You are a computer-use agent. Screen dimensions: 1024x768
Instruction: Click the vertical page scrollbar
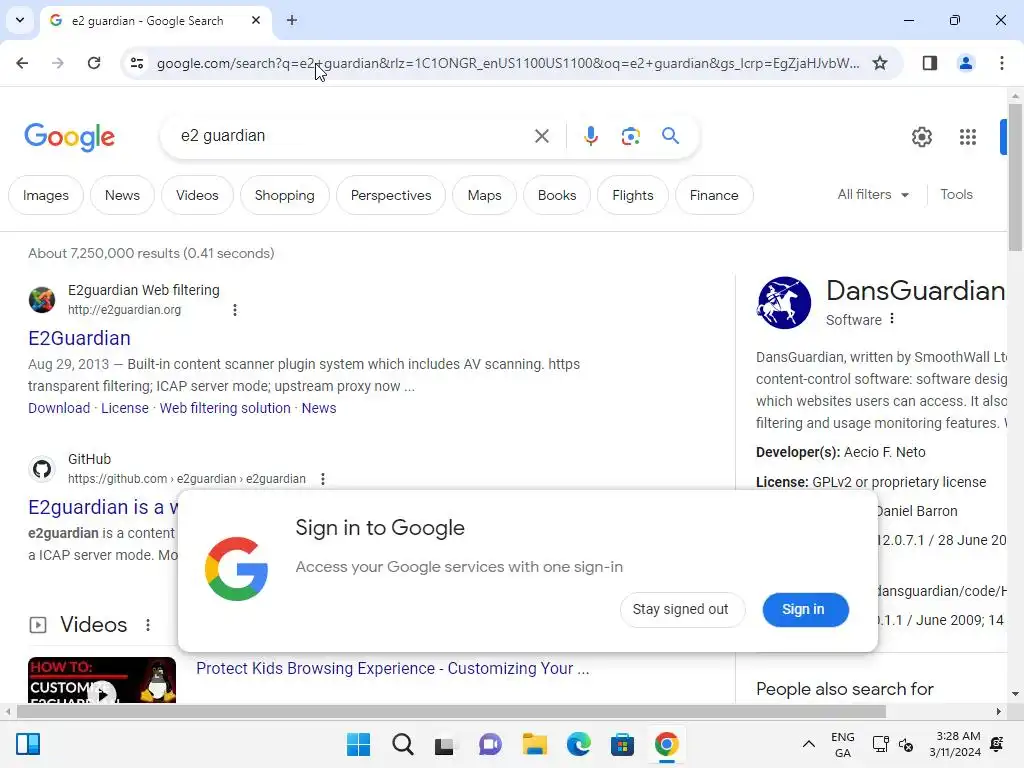pos(1015,180)
